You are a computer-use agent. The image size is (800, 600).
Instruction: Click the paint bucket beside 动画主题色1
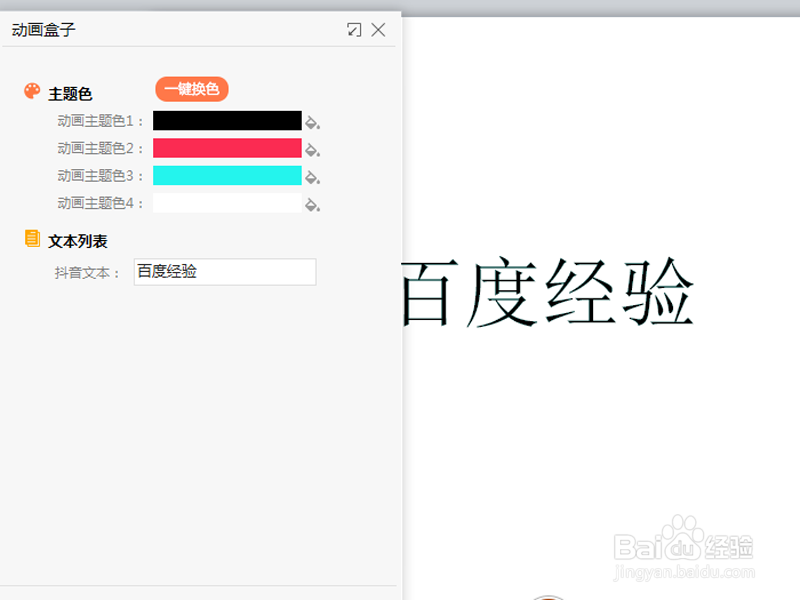(312, 122)
